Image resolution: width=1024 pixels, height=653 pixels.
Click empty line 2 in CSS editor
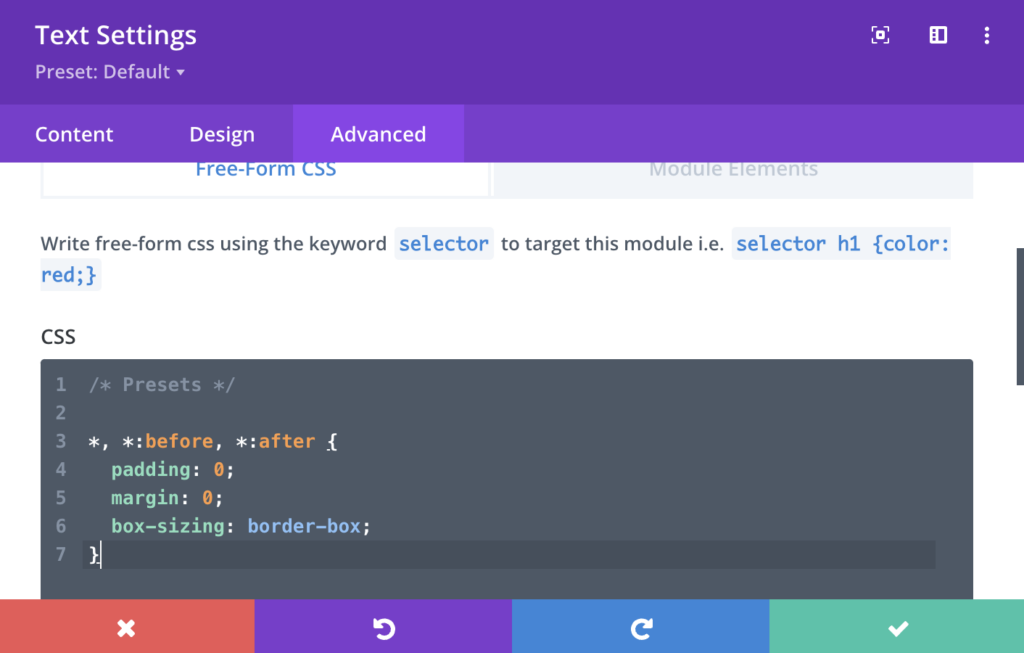pos(509,413)
